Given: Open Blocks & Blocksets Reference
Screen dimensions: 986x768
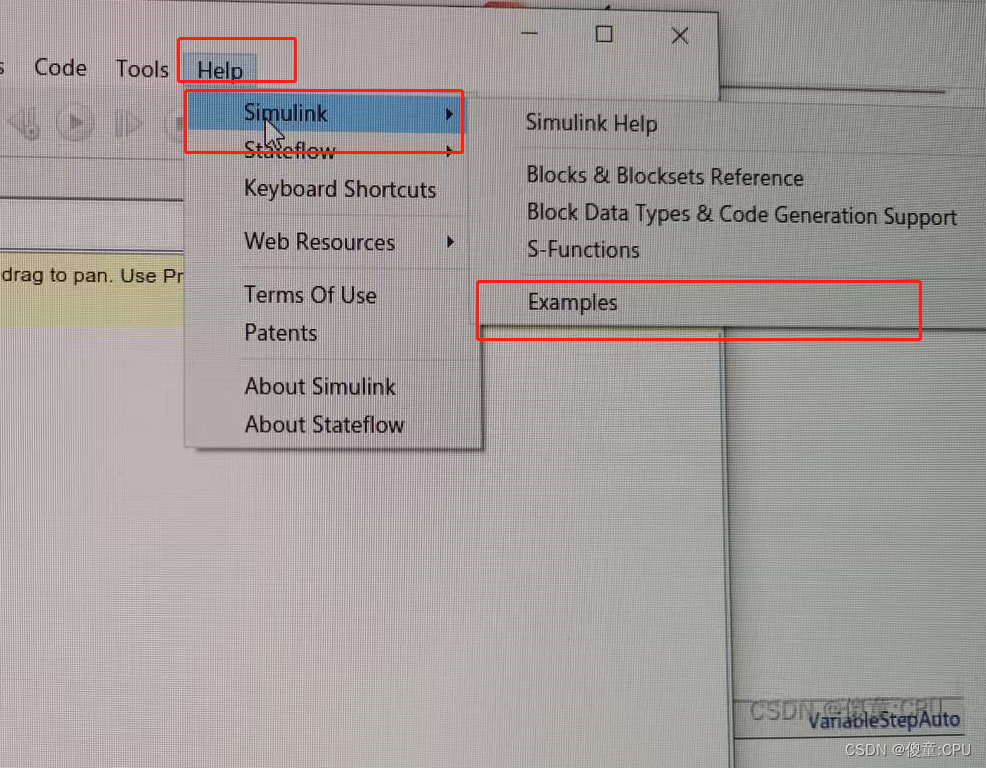Looking at the screenshot, I should (x=665, y=176).
